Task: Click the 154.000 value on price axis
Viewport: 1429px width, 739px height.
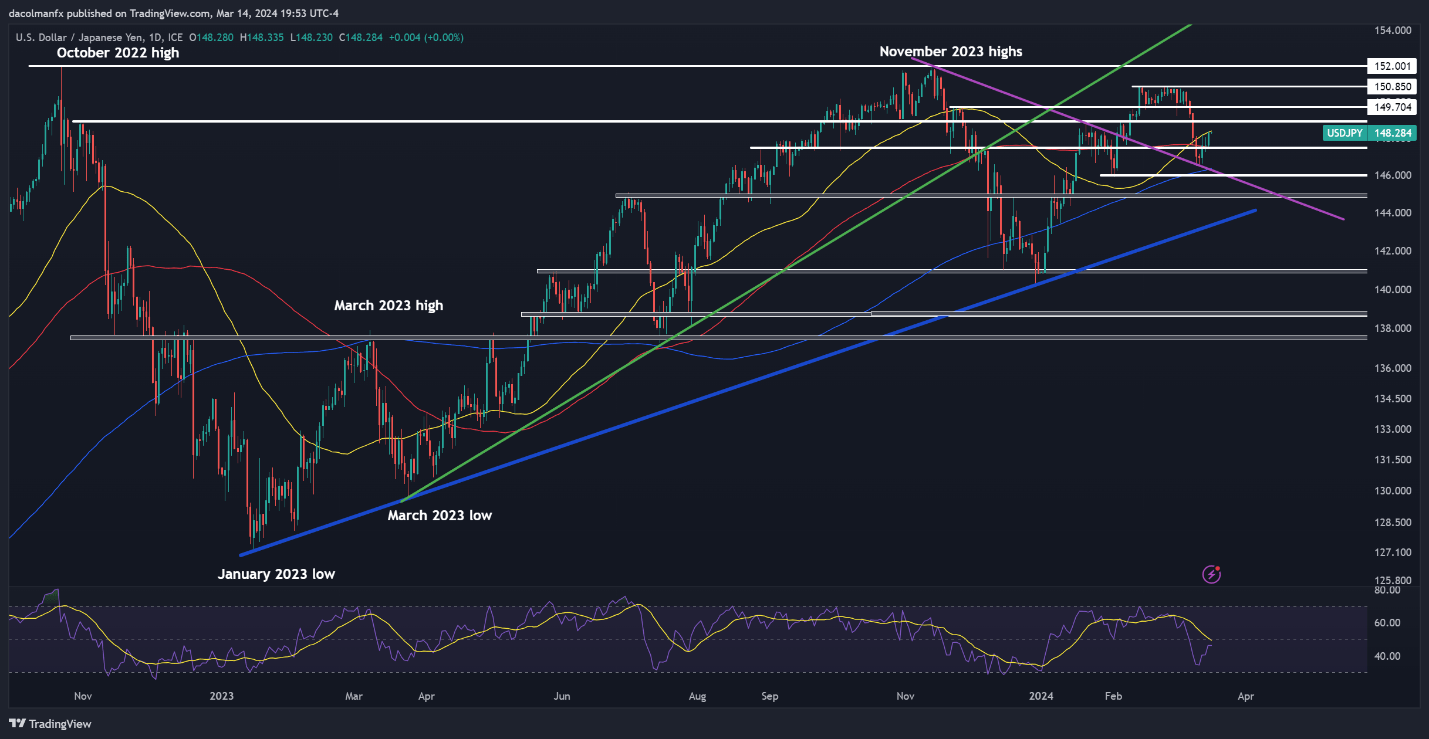Action: coord(1390,31)
